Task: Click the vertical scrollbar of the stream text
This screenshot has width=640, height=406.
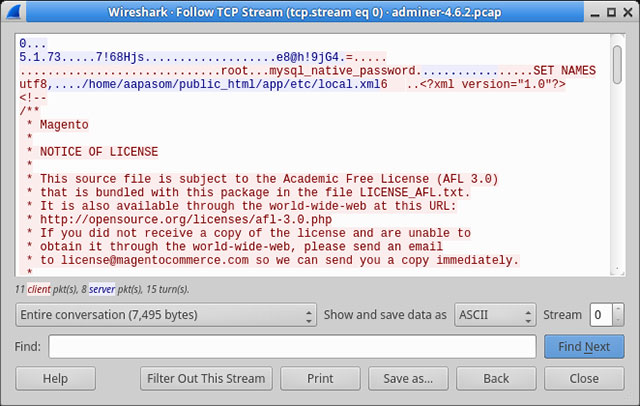Action: click(618, 150)
